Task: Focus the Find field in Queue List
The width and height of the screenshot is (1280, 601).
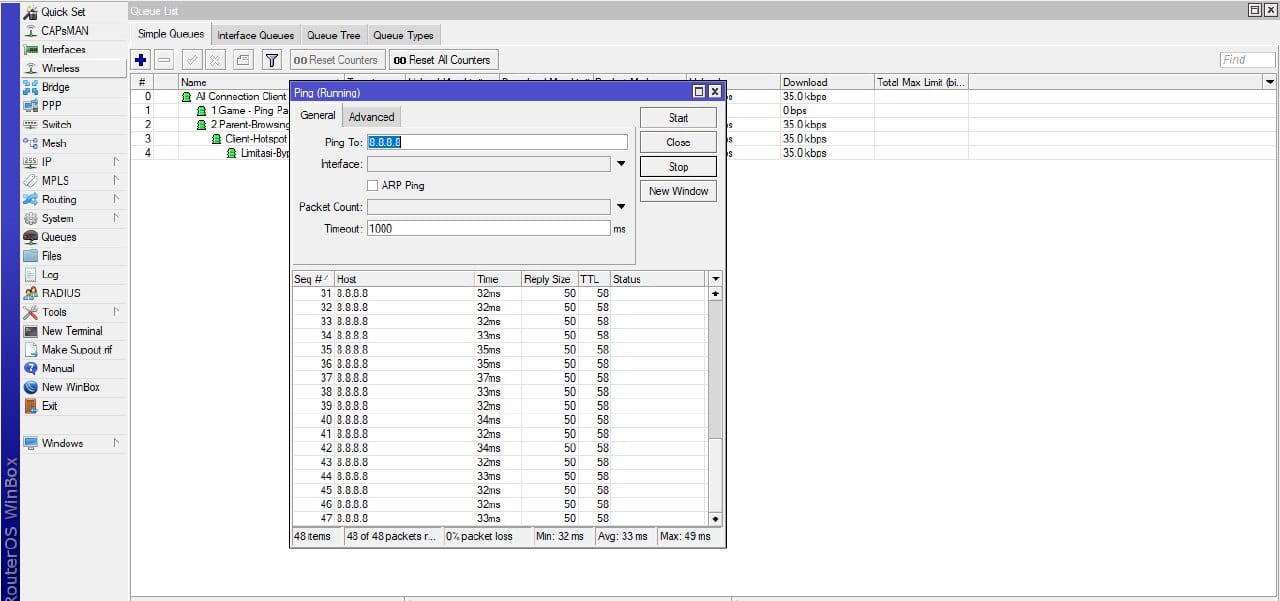Action: 1247,60
